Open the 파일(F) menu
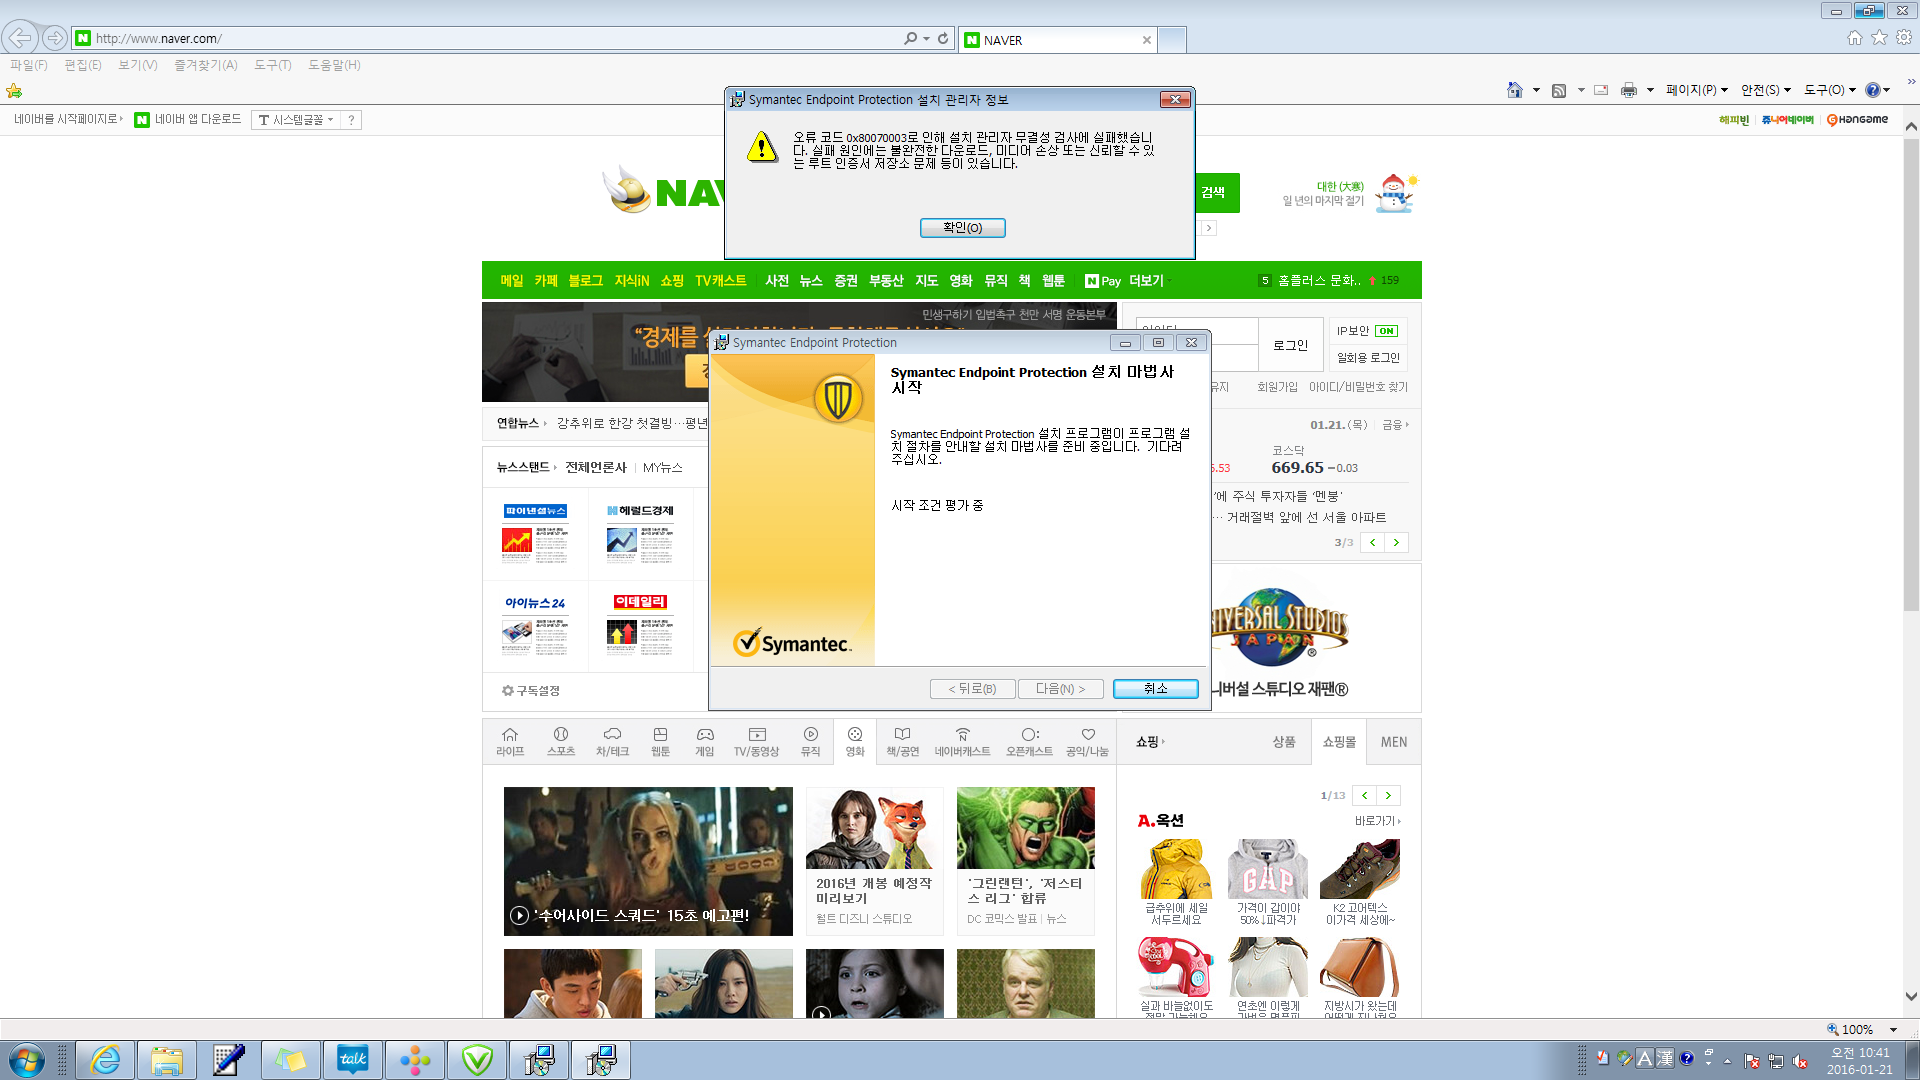 click(29, 65)
